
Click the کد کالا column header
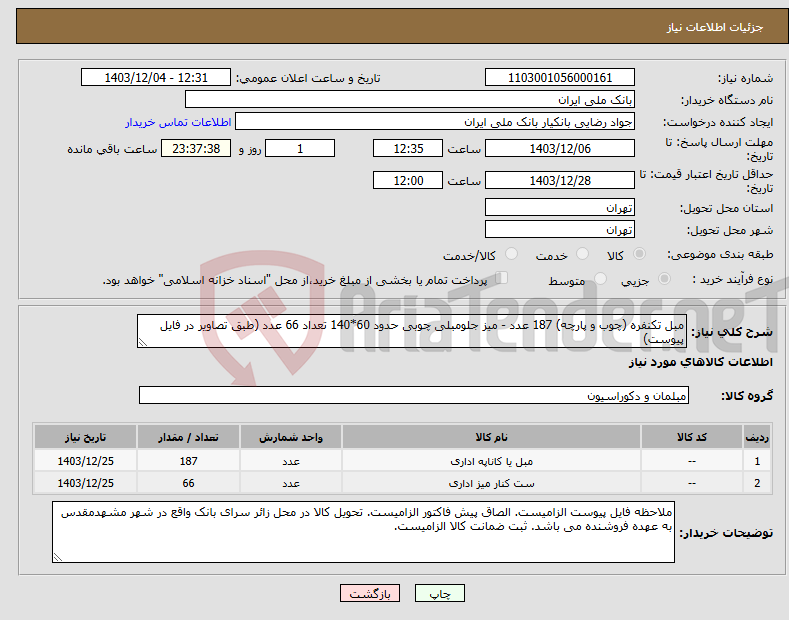click(691, 437)
